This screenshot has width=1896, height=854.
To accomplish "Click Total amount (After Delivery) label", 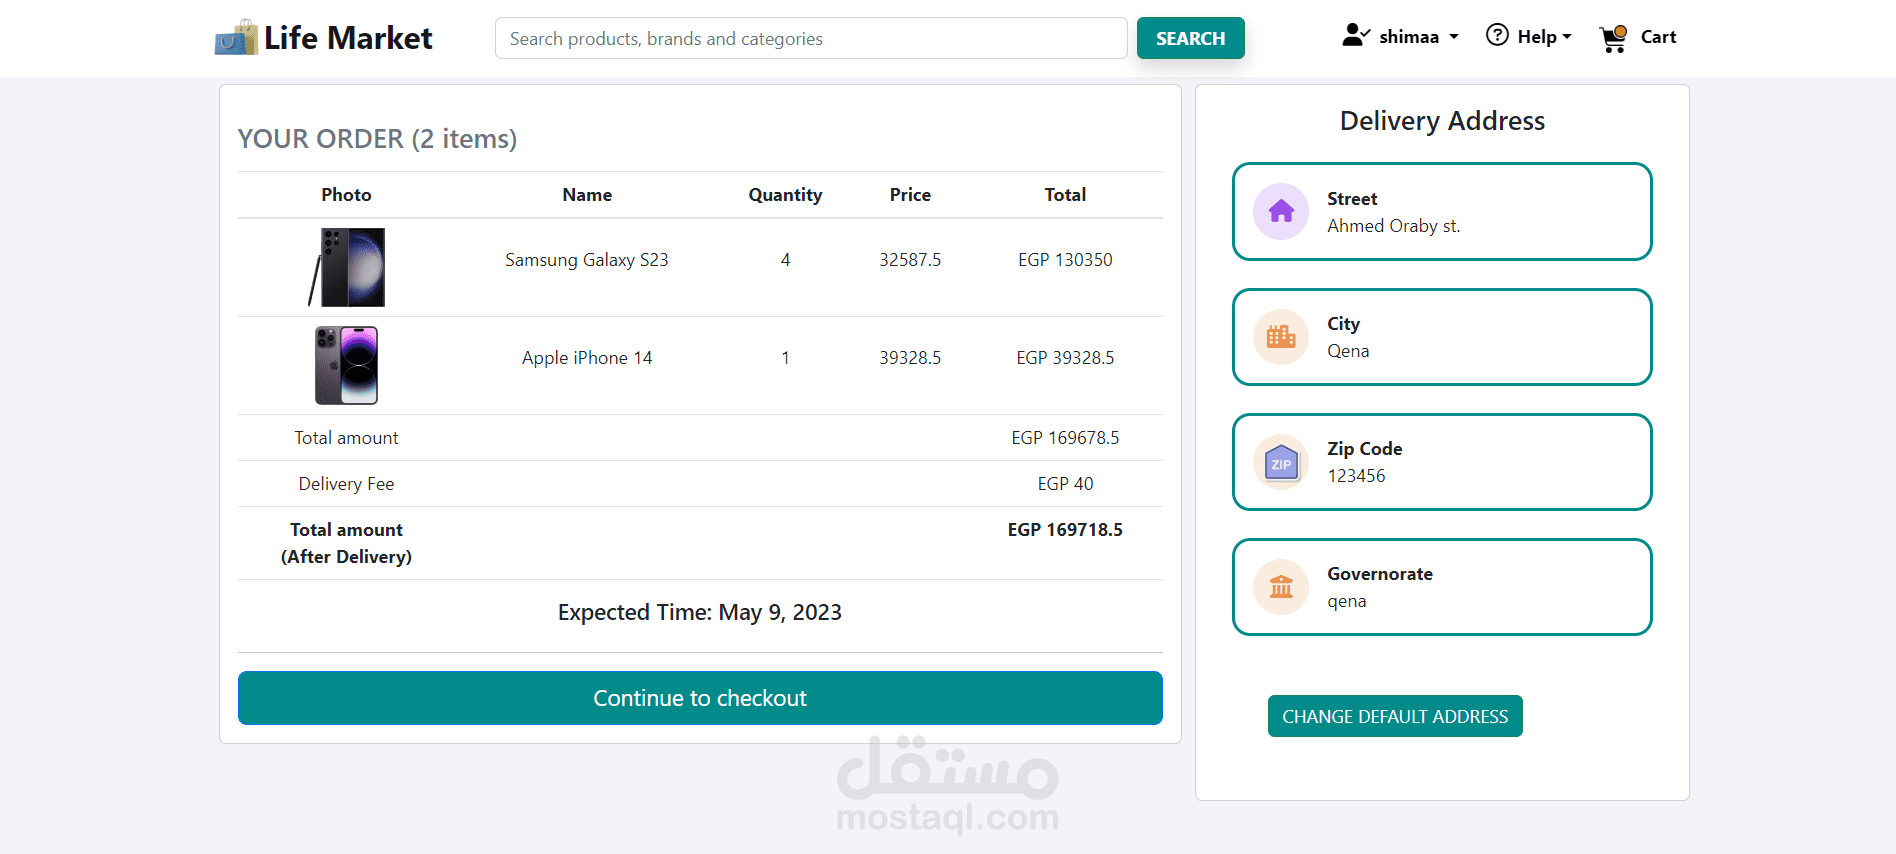I will [x=346, y=543].
